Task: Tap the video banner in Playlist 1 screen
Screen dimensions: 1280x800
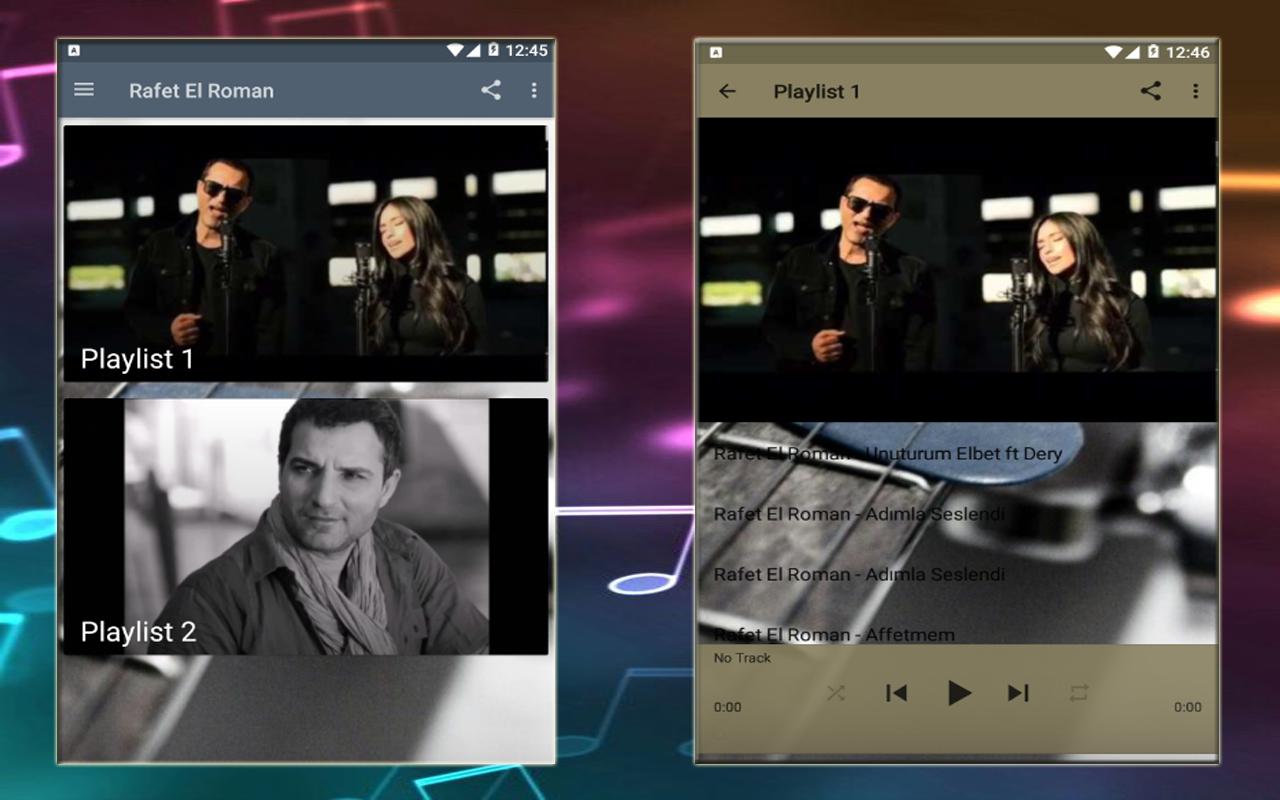Action: click(x=957, y=270)
